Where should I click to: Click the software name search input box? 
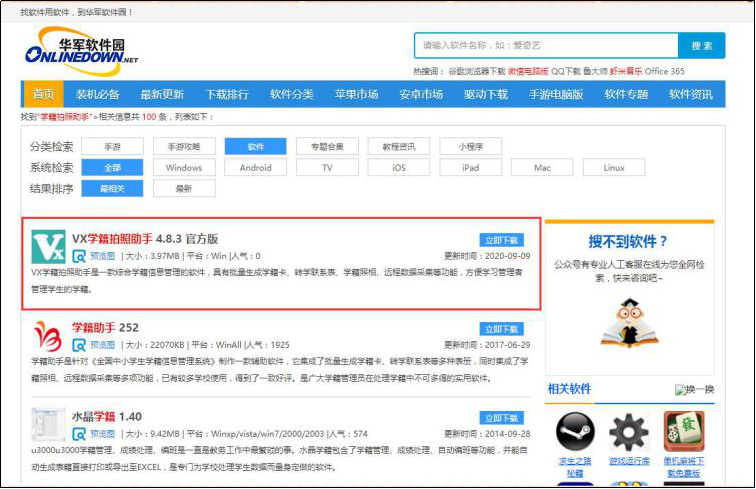click(x=545, y=46)
